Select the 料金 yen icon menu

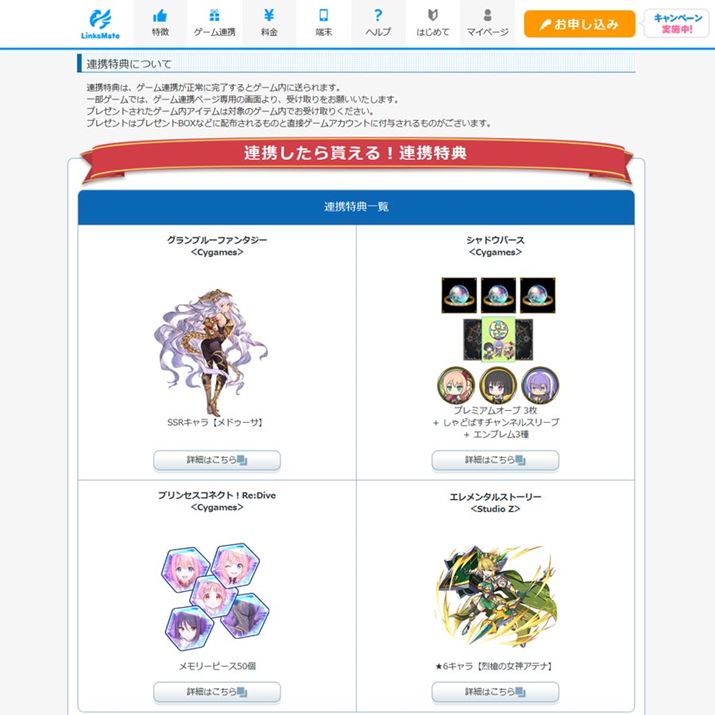[x=269, y=23]
